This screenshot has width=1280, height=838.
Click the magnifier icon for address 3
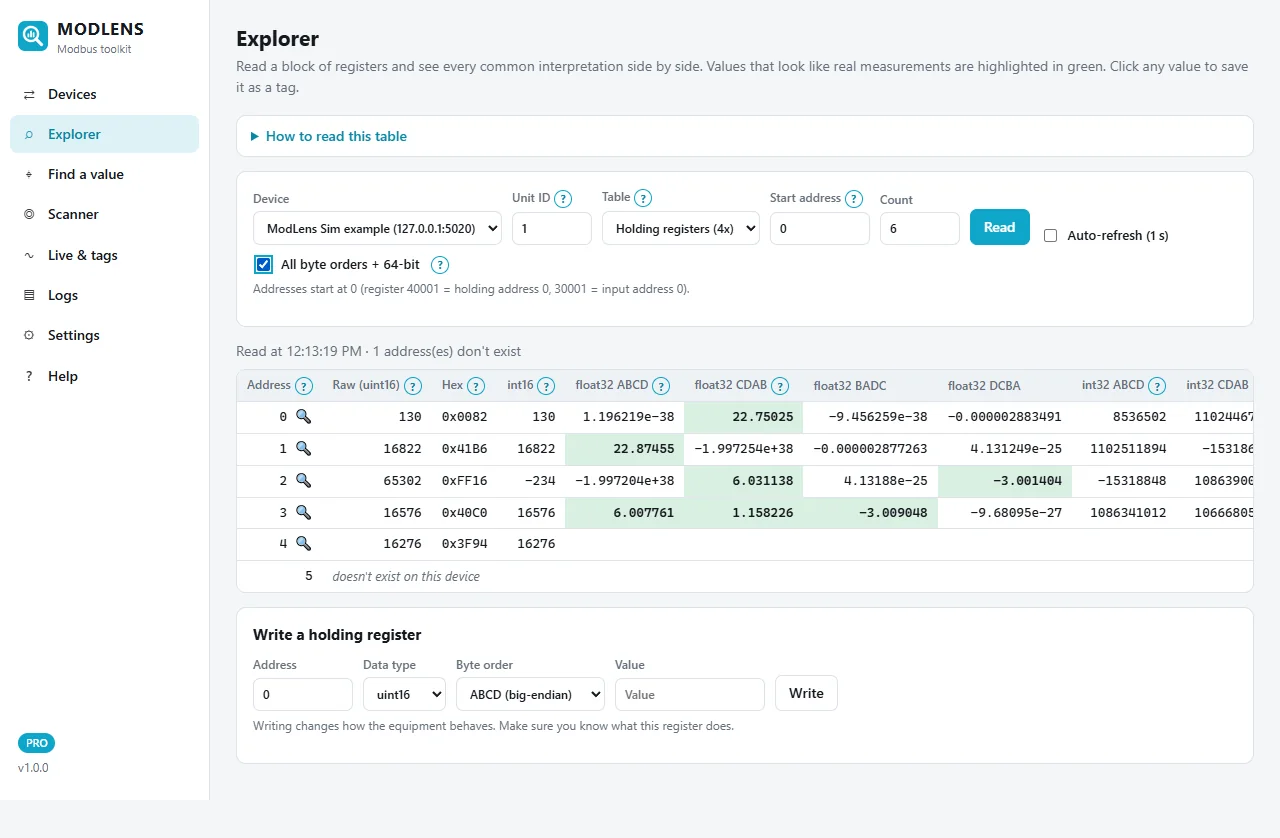pos(303,512)
